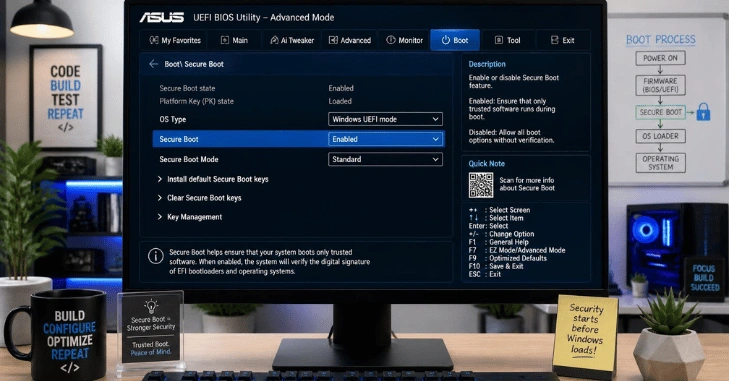The height and width of the screenshot is (381, 729).
Task: Click the Boot\ Secure Boot breadcrumb
Action: (x=194, y=64)
